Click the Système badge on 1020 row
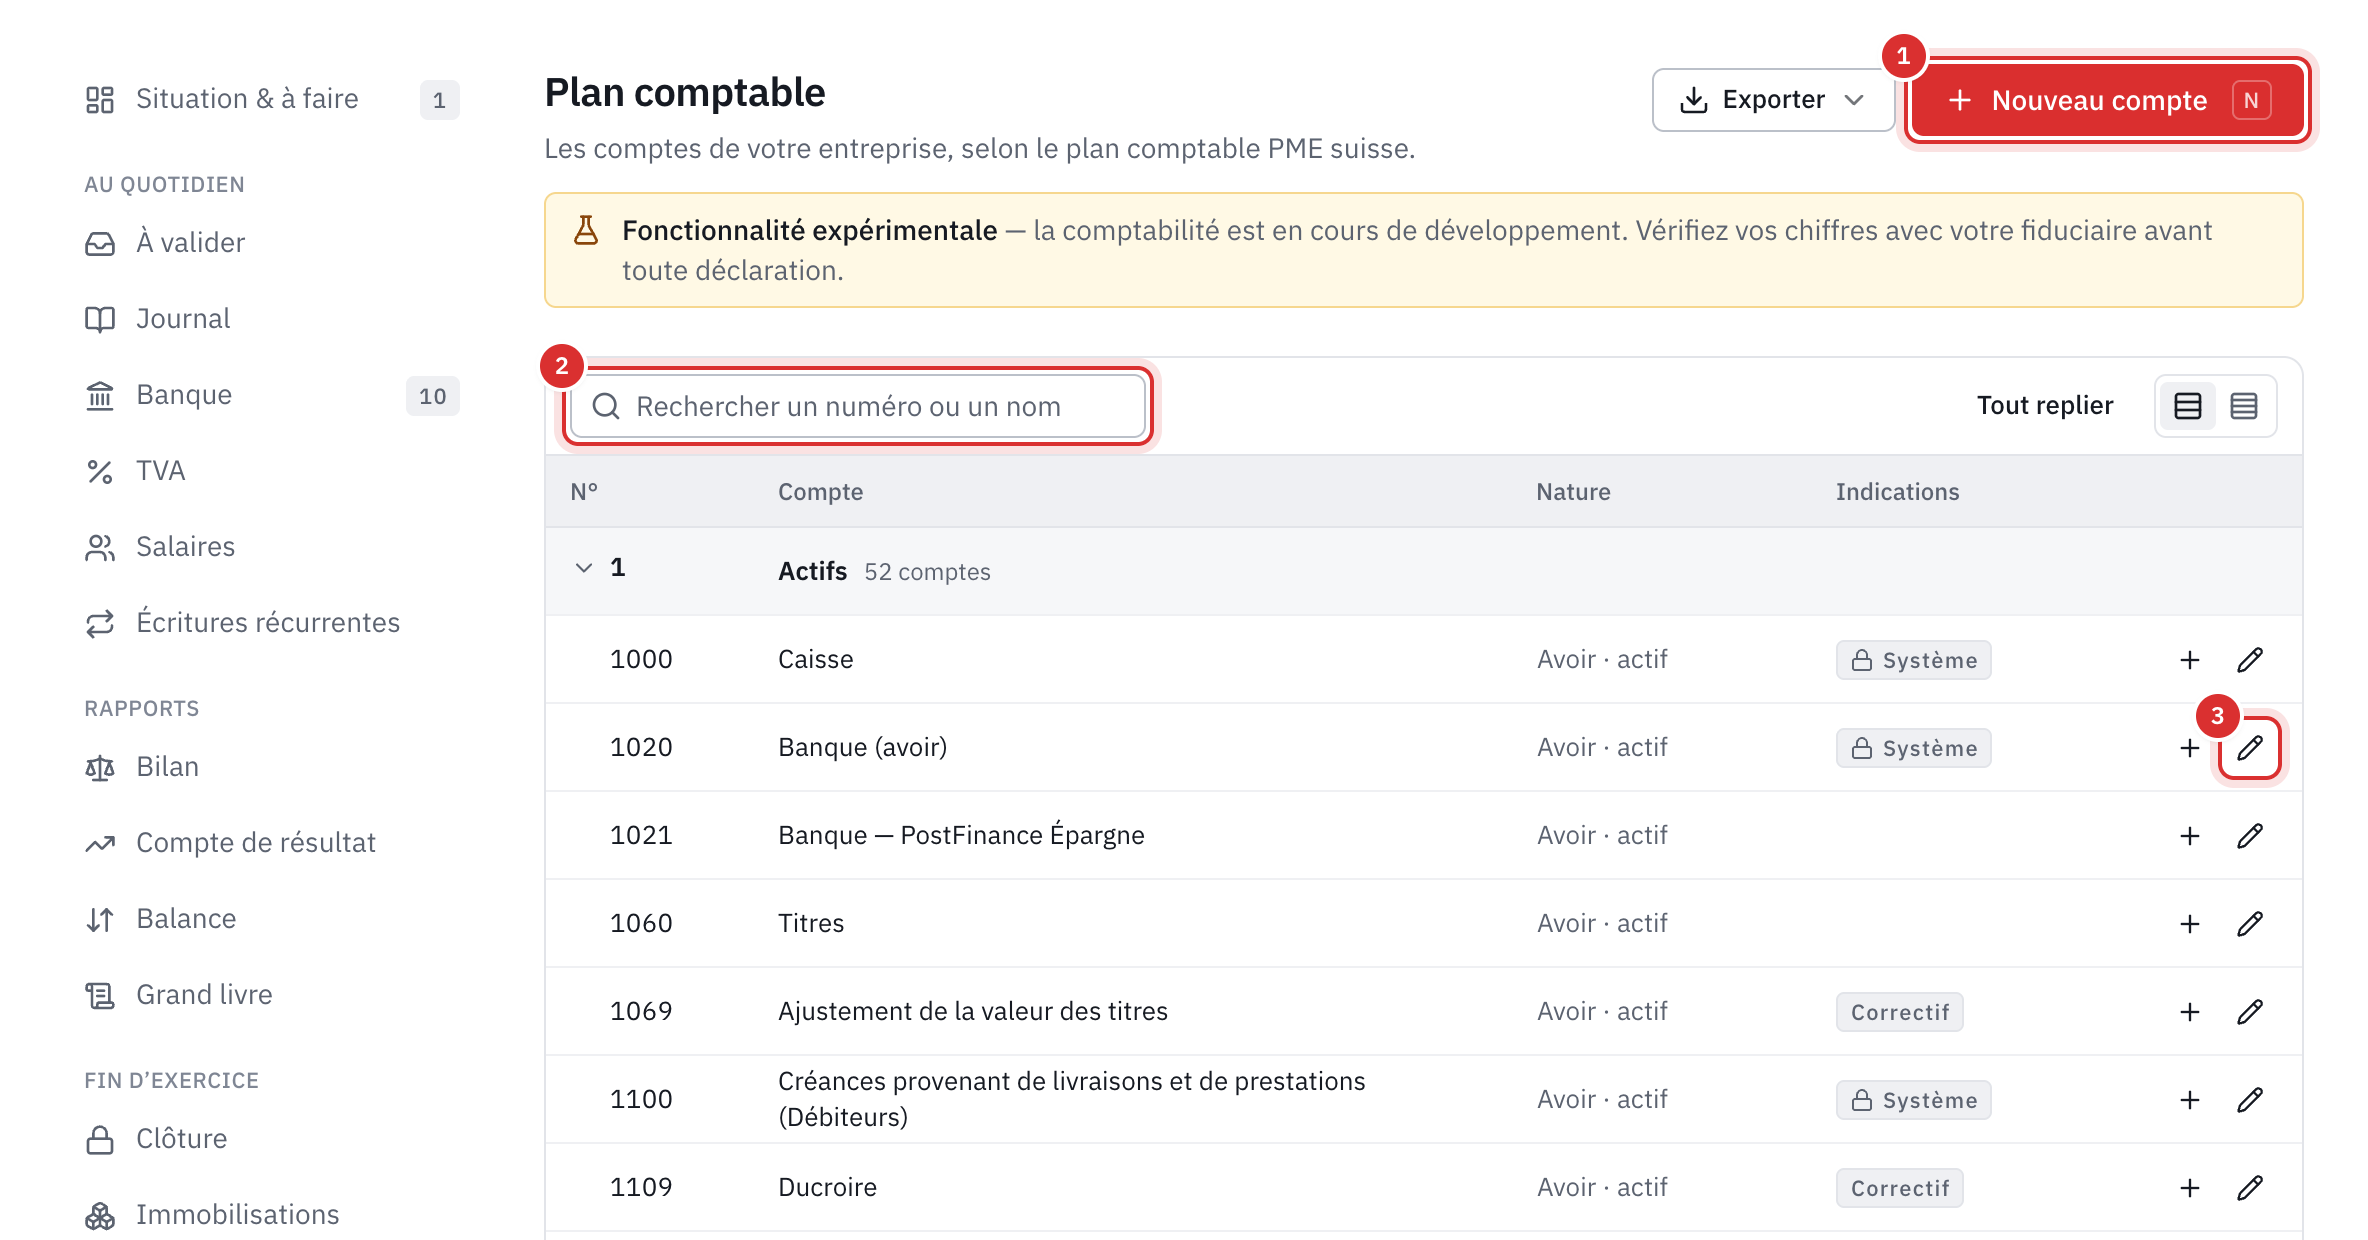This screenshot has height=1240, width=2368. 1913,748
